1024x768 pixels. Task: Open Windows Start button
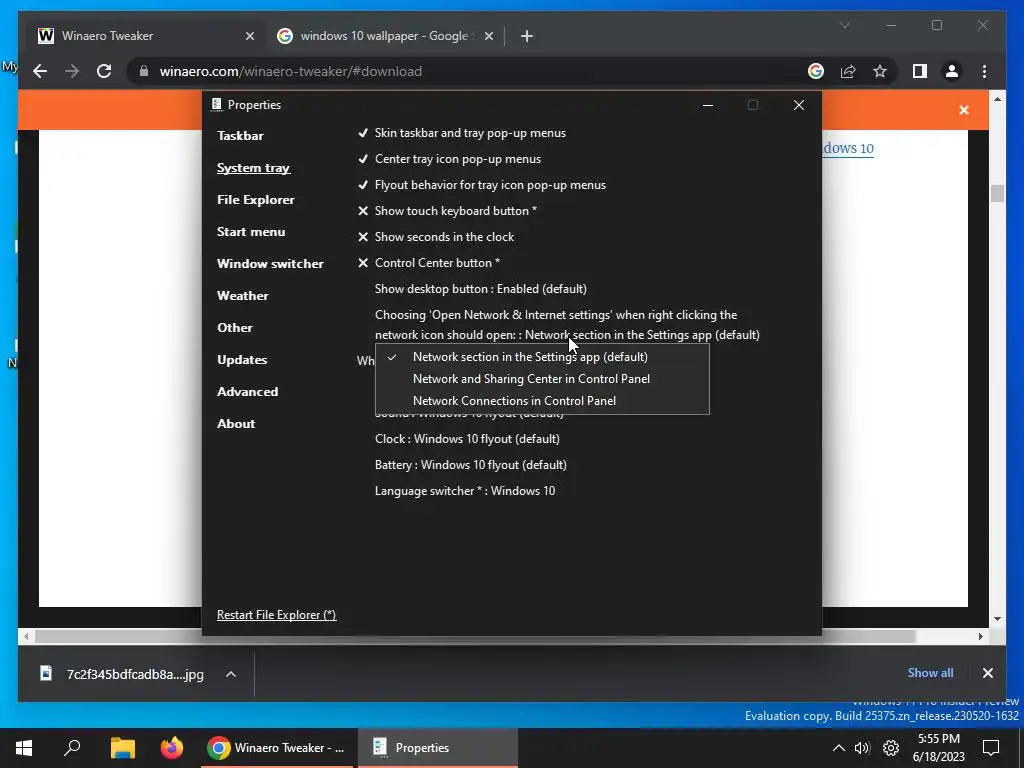24,748
